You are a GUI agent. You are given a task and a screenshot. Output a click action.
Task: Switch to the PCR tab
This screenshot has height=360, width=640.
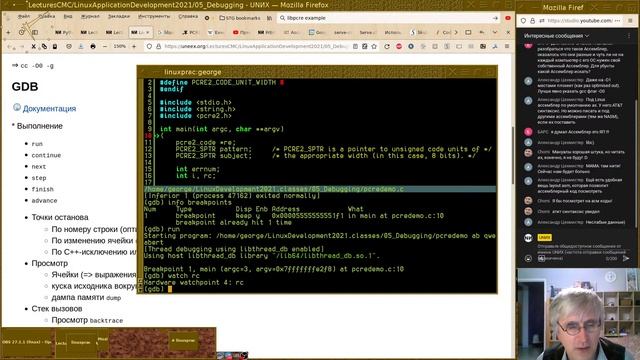click(x=191, y=32)
